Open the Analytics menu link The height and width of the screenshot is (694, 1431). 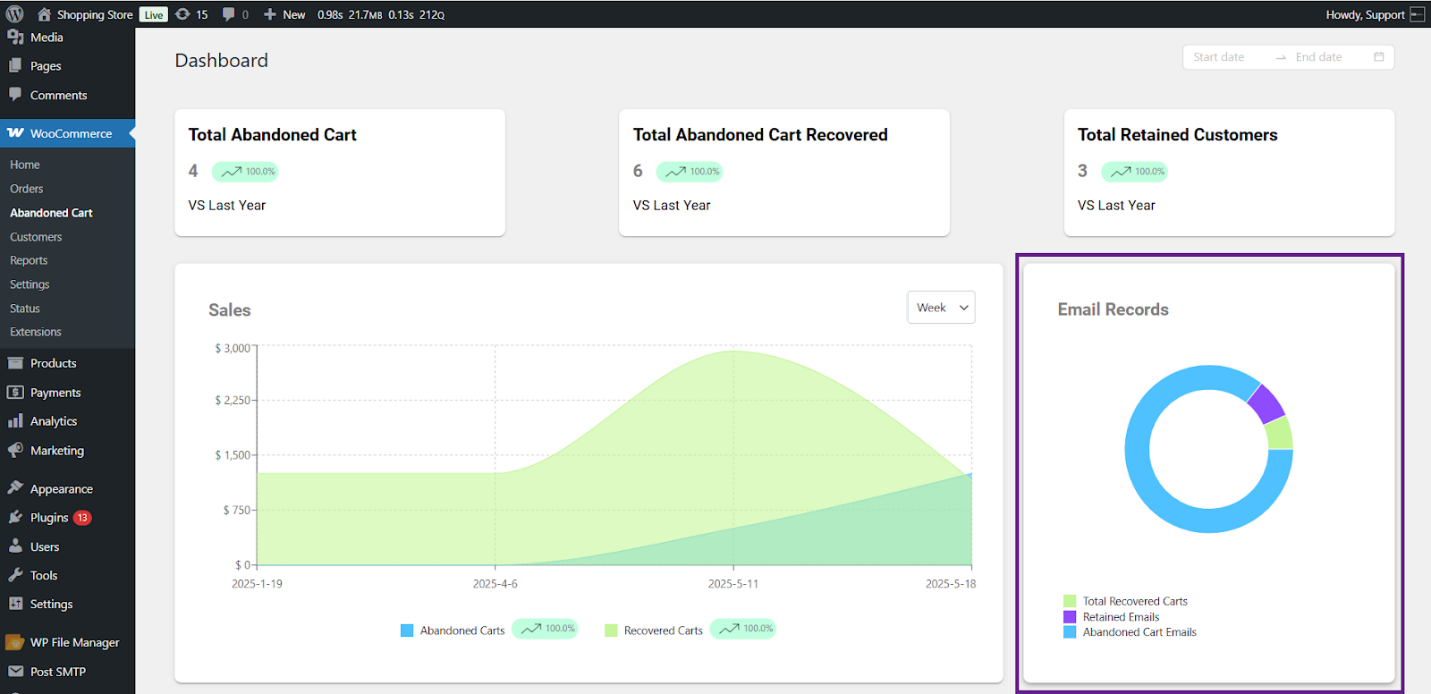tap(53, 421)
